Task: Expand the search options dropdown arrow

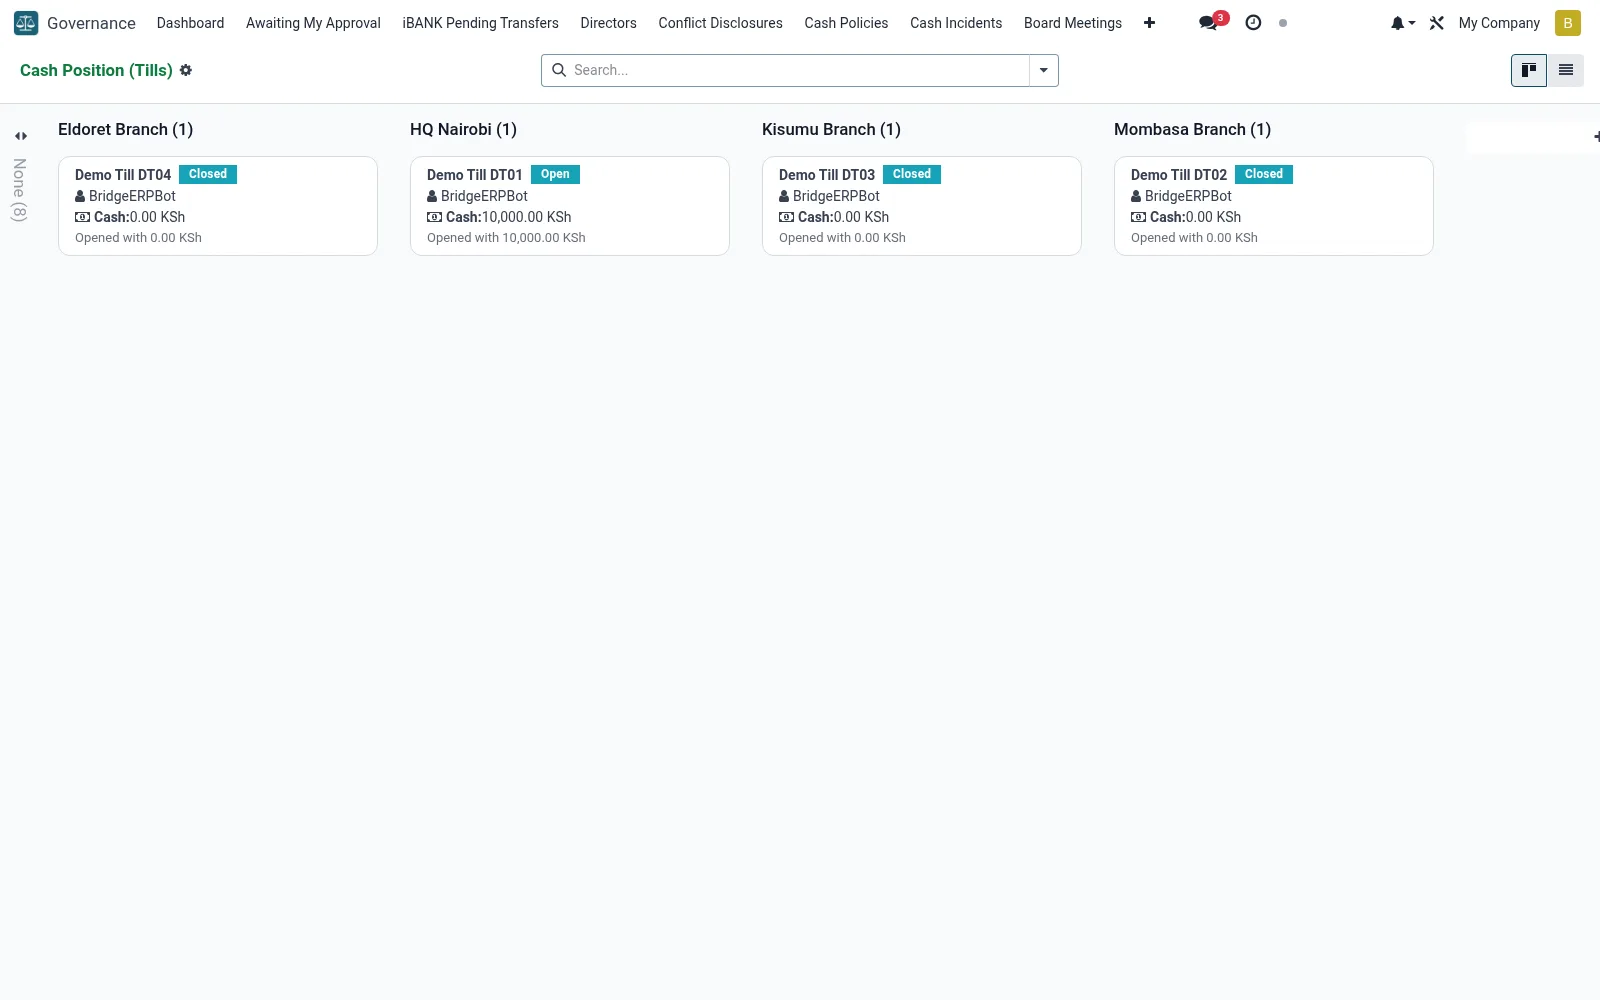Action: [1043, 70]
